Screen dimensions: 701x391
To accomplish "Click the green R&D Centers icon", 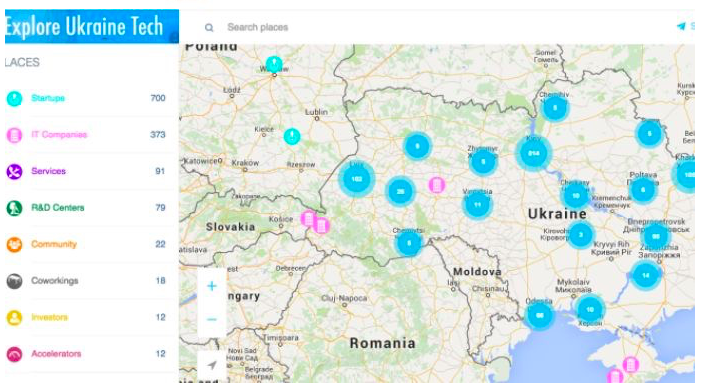I will (14, 208).
